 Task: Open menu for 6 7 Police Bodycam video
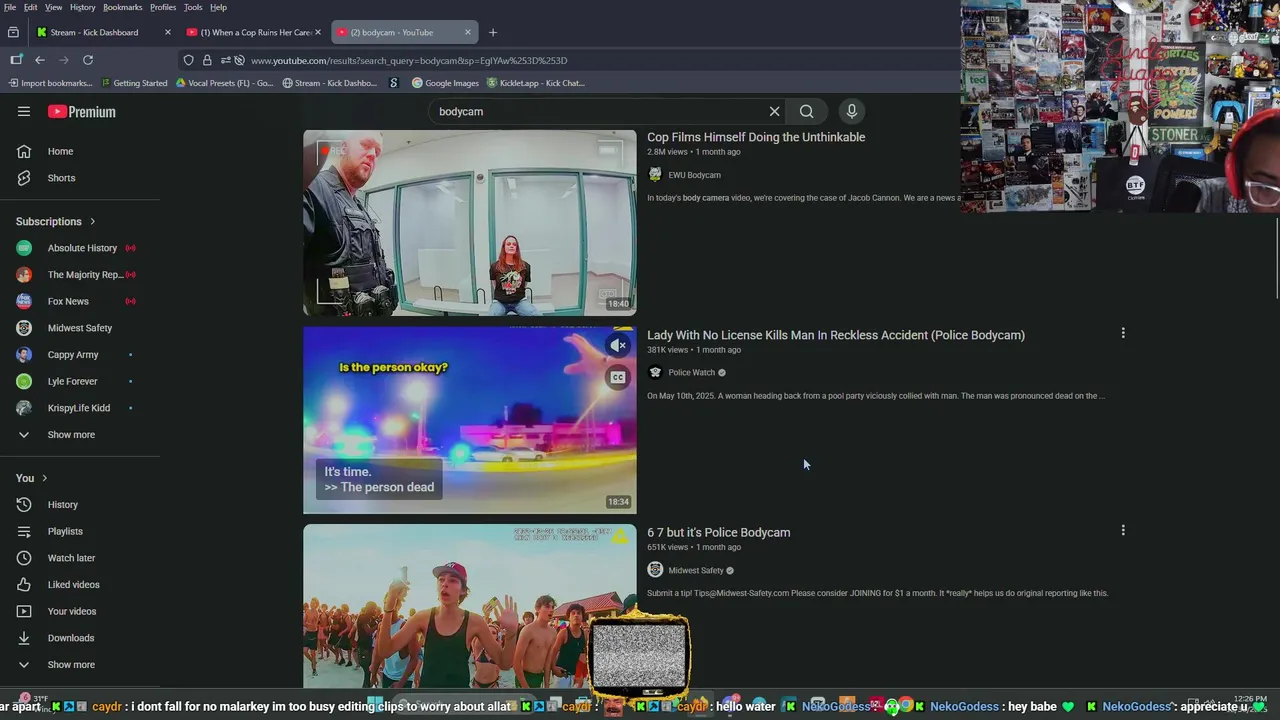point(1123,531)
